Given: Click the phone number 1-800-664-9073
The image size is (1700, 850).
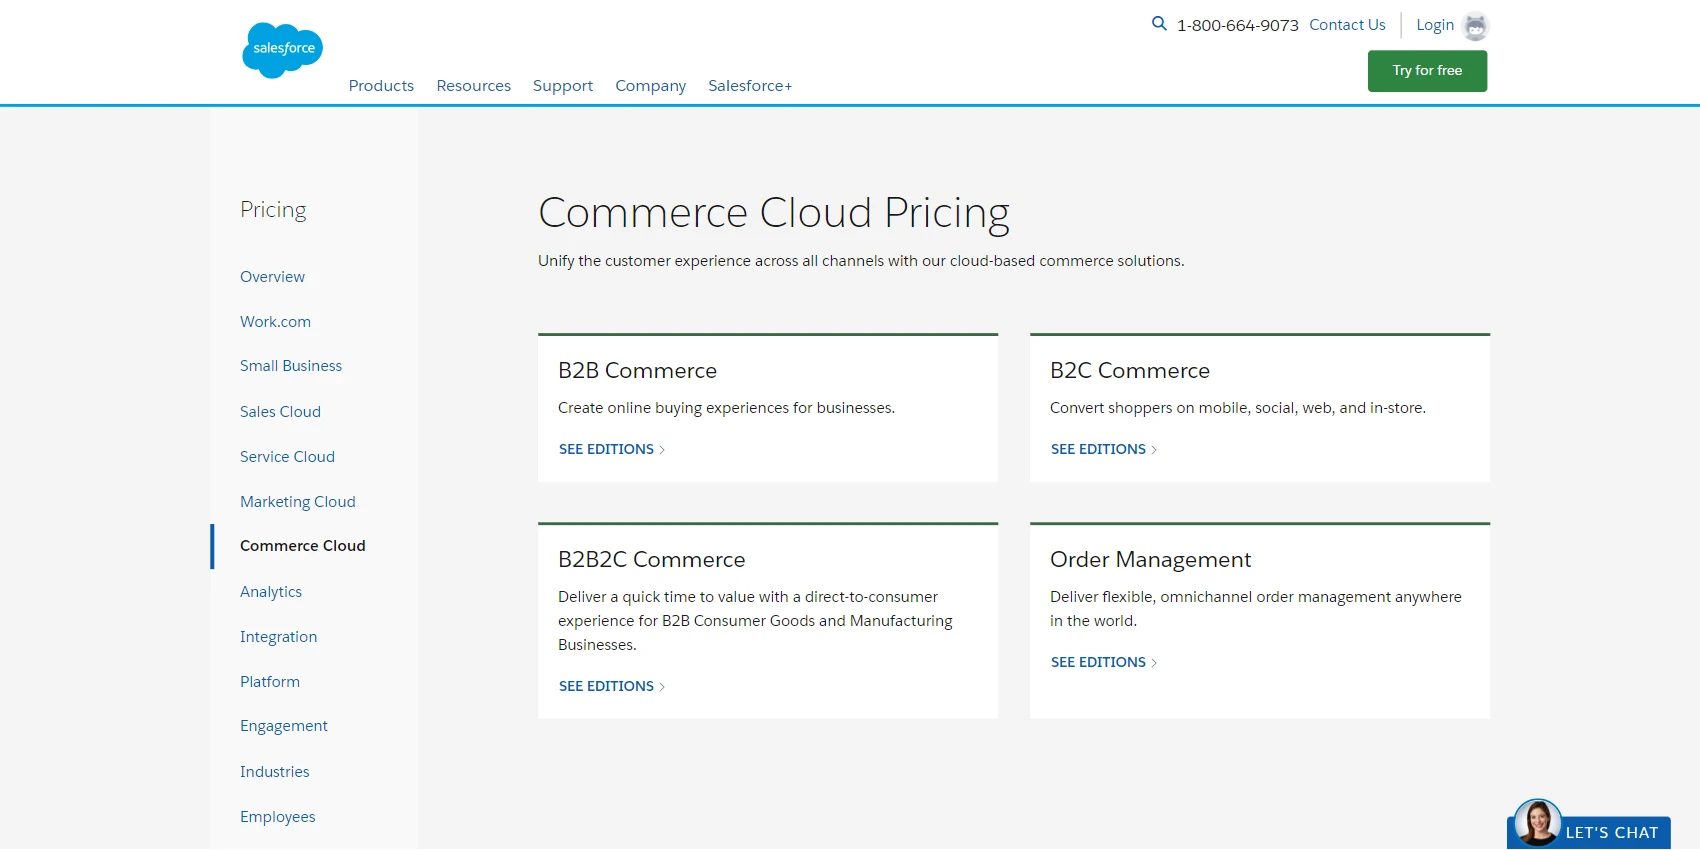Looking at the screenshot, I should click(1238, 26).
